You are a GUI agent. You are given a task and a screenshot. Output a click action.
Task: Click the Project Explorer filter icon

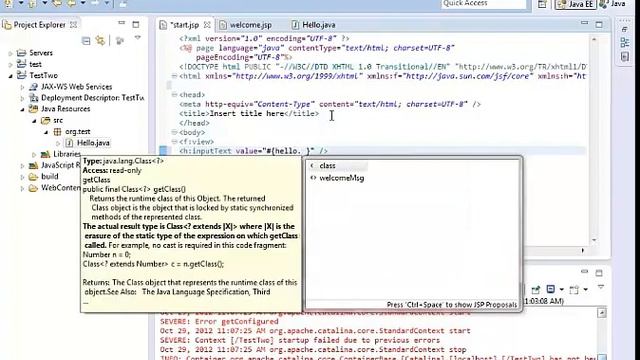[120, 41]
